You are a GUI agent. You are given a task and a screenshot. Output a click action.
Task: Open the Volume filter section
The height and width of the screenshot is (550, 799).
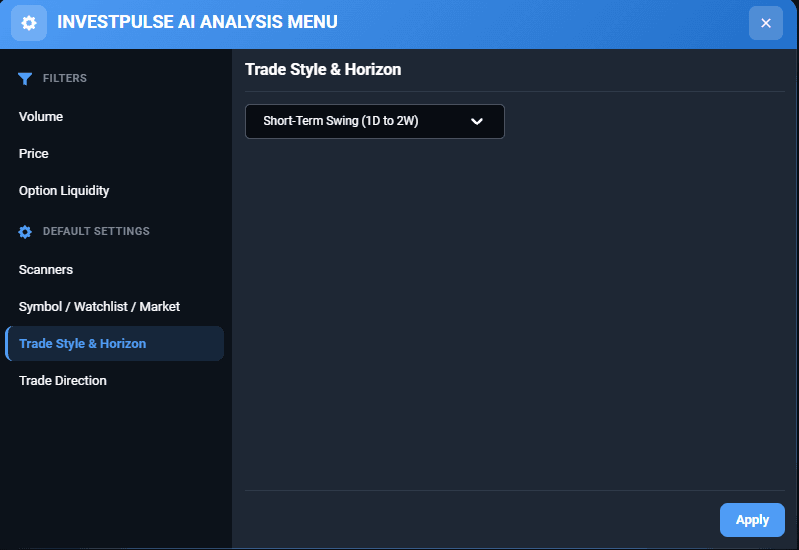click(x=114, y=117)
